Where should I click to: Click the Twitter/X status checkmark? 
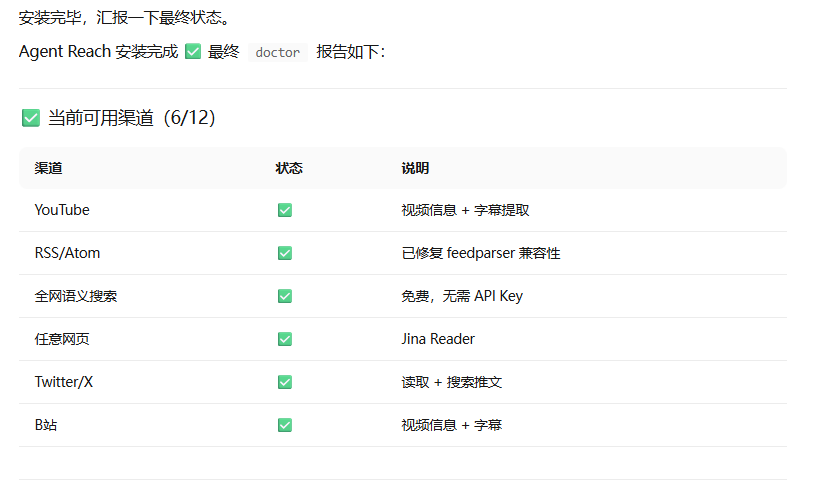coord(285,382)
